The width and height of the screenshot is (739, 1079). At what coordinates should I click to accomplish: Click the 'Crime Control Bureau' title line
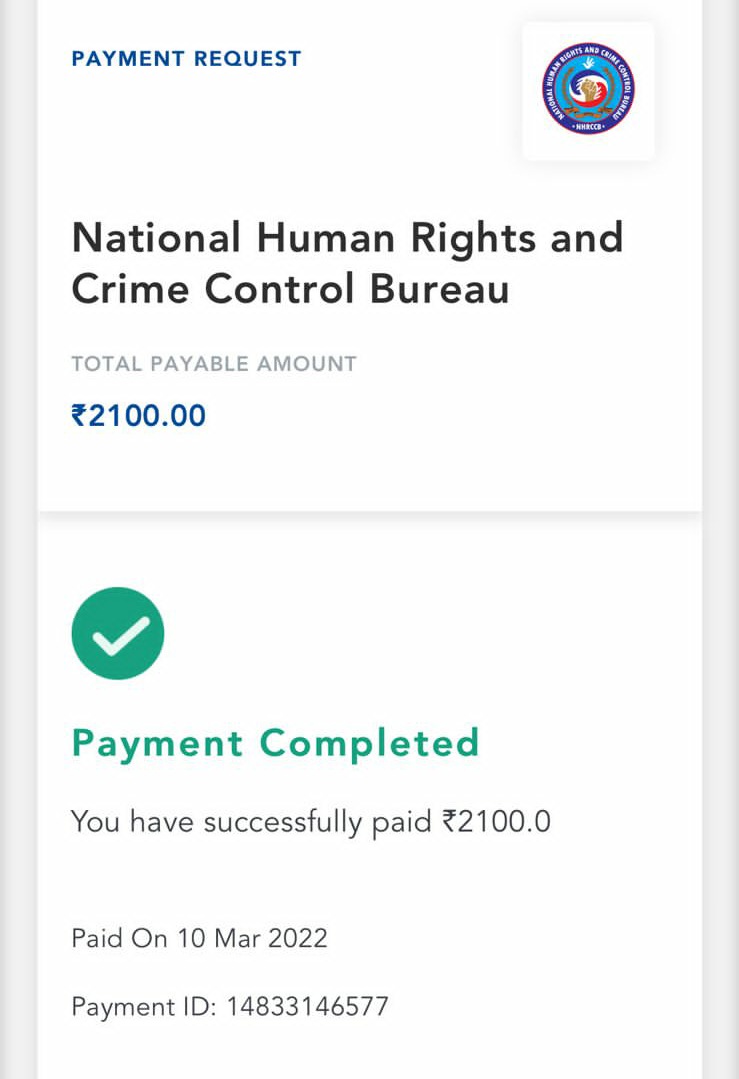(x=290, y=289)
